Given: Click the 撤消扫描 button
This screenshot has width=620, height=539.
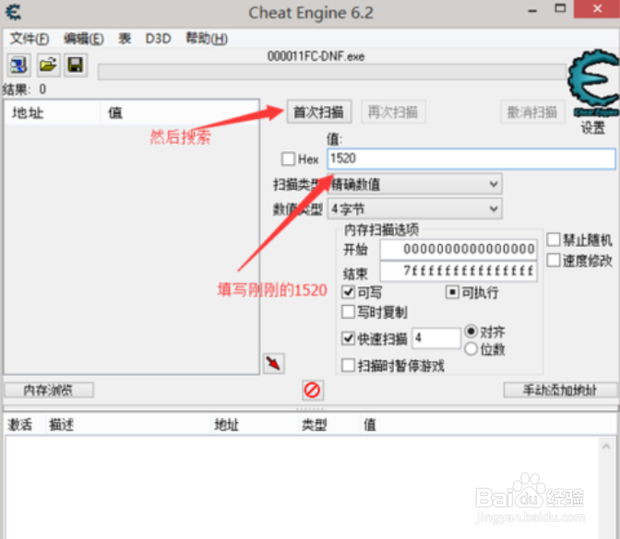Looking at the screenshot, I should (532, 112).
